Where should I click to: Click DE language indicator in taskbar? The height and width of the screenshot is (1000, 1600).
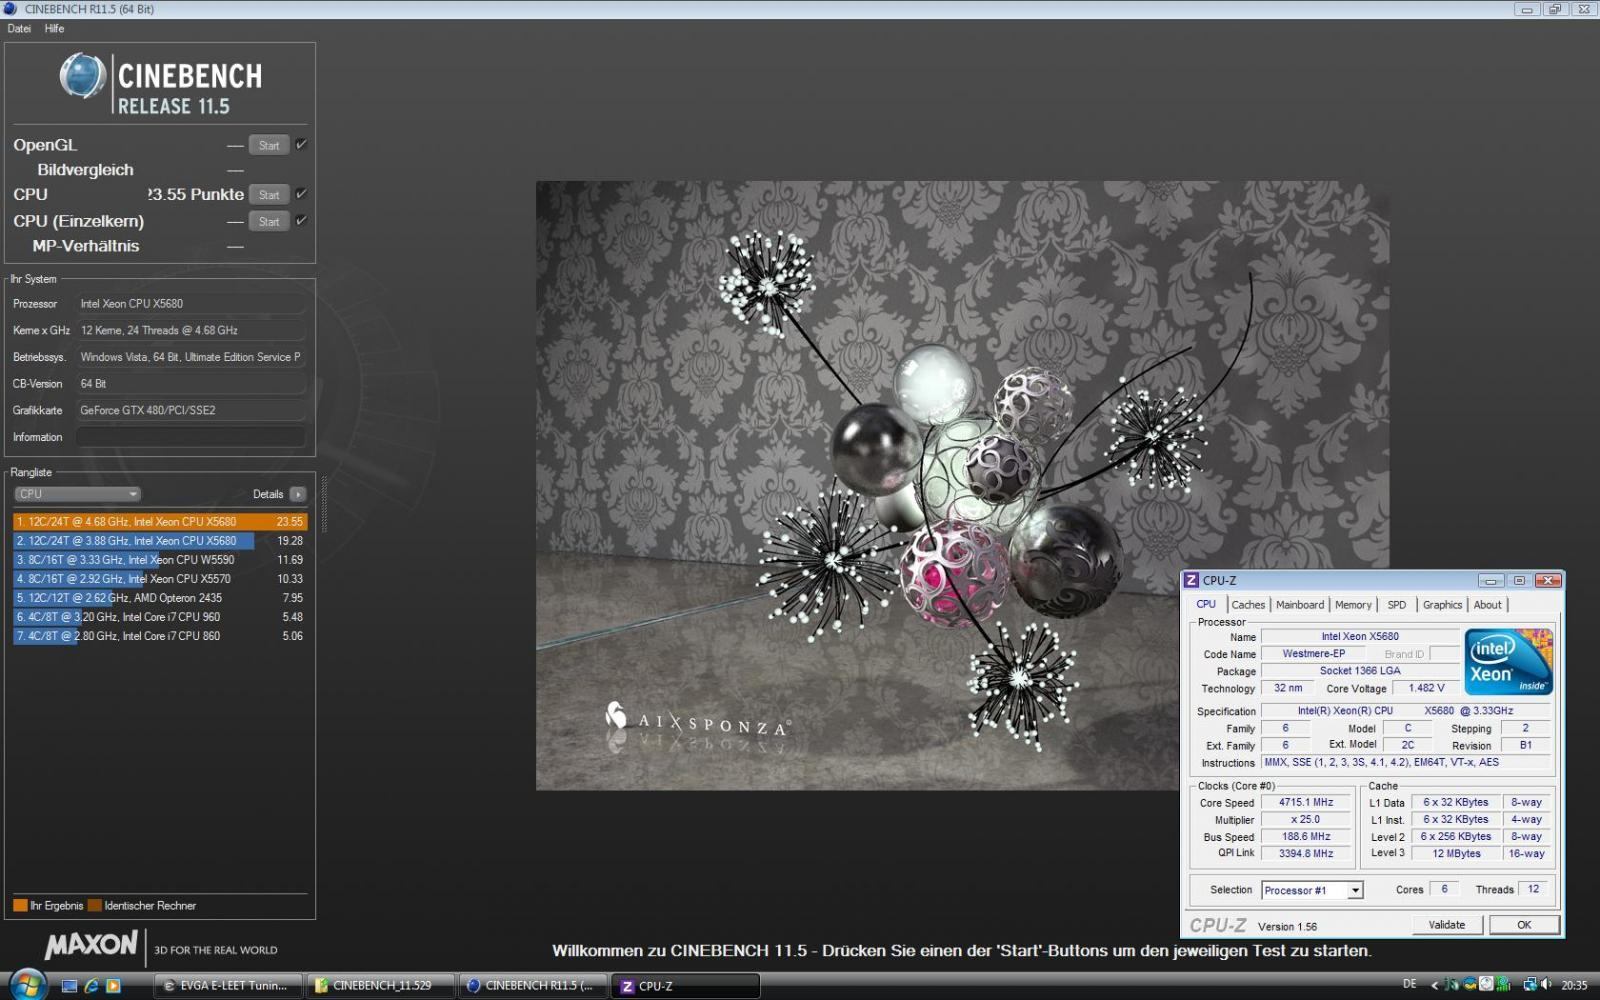[x=1409, y=985]
